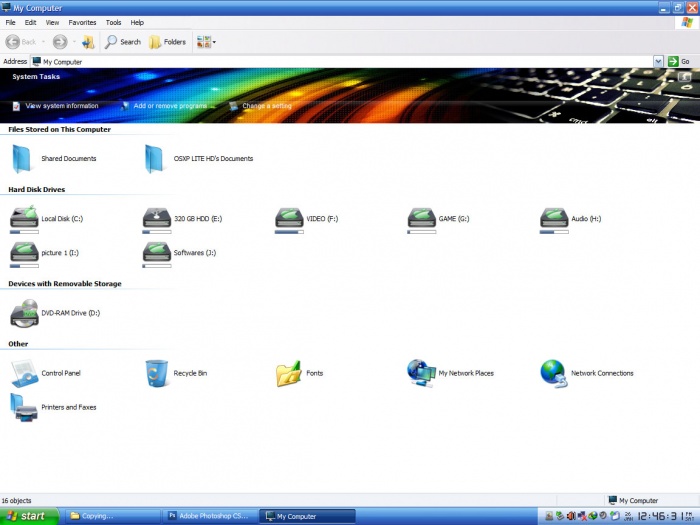Screen dimensions: 700x525
Task: Click View system information link
Action: [61, 106]
